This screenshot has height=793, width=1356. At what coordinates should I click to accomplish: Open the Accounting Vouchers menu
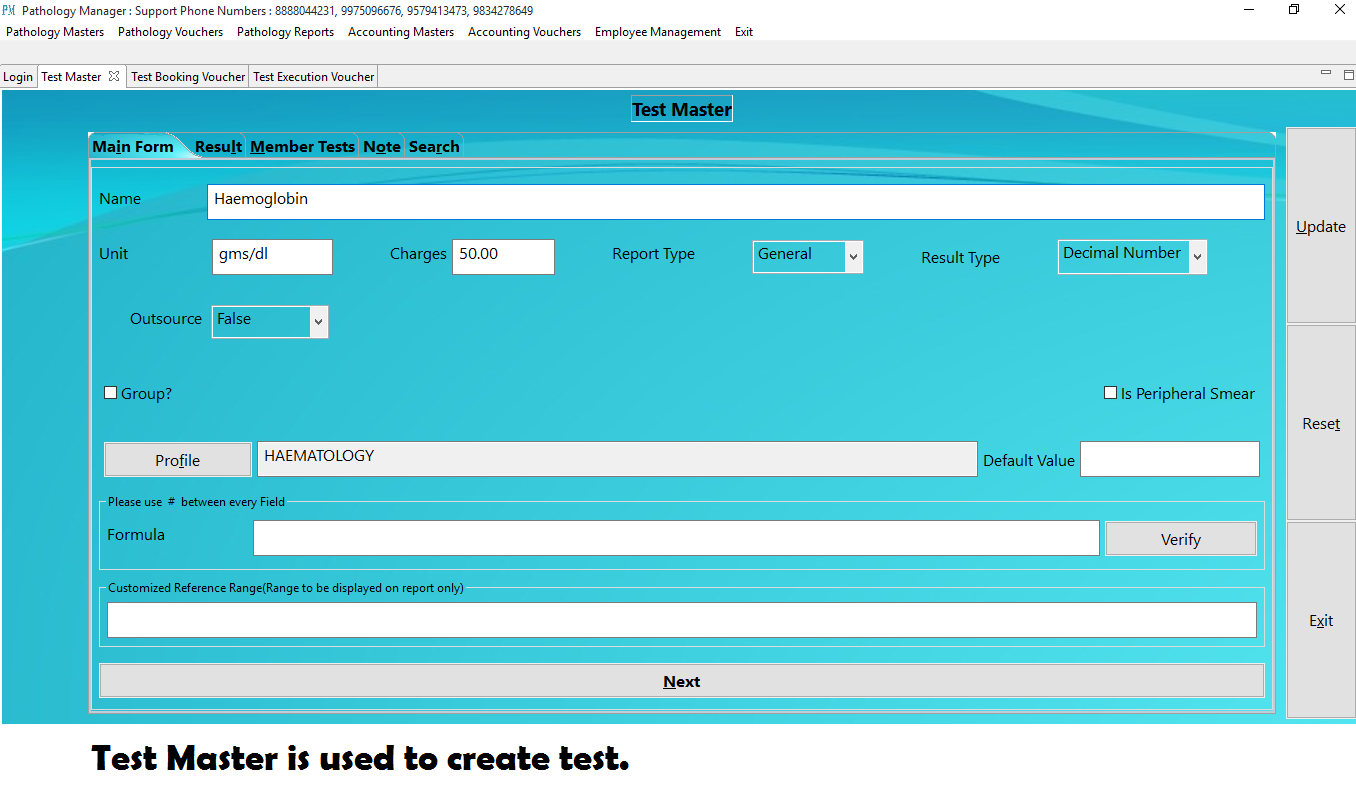(525, 32)
